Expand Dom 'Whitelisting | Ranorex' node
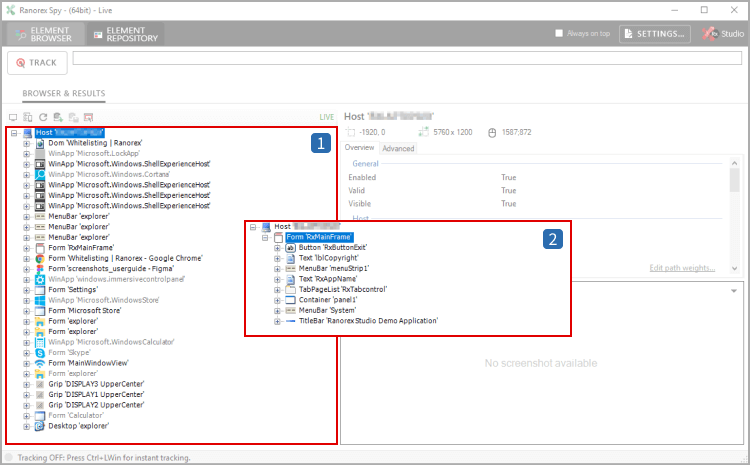Screen dimensions: 750x465 point(26,143)
